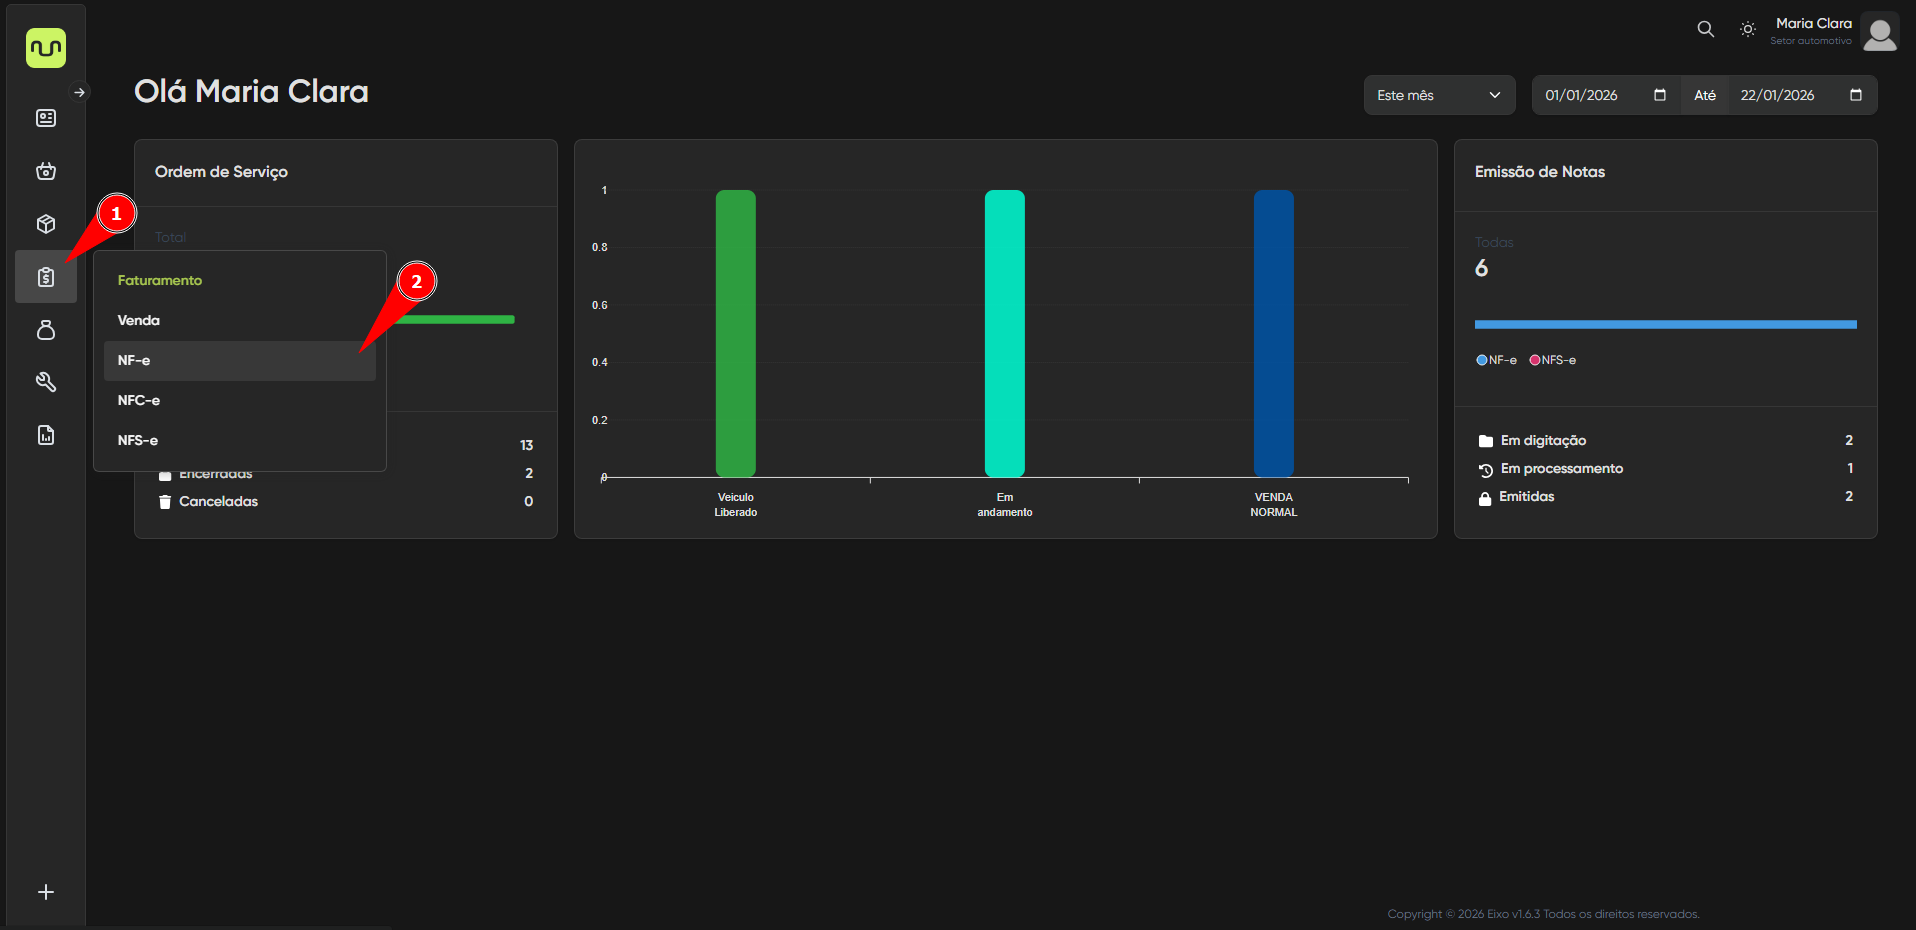Image resolution: width=1916 pixels, height=930 pixels.
Task: Choose Venda in the Faturamento menu
Action: pos(139,320)
